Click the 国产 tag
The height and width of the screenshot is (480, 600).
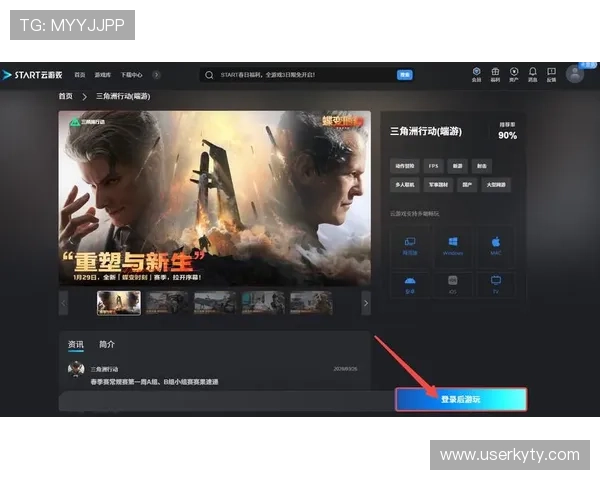467,185
